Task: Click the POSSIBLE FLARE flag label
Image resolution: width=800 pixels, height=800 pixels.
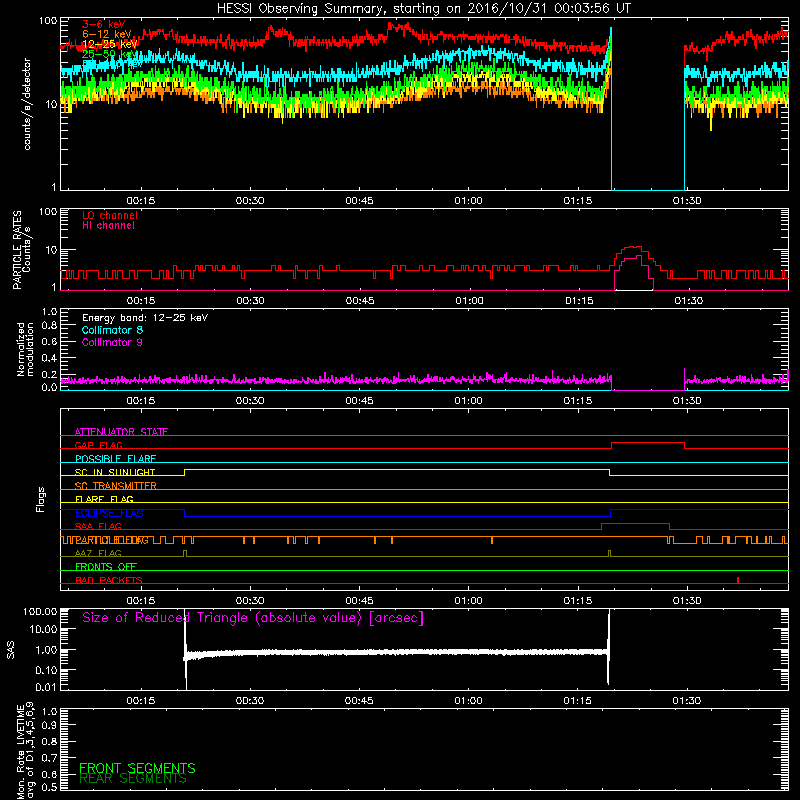Action: (115, 459)
